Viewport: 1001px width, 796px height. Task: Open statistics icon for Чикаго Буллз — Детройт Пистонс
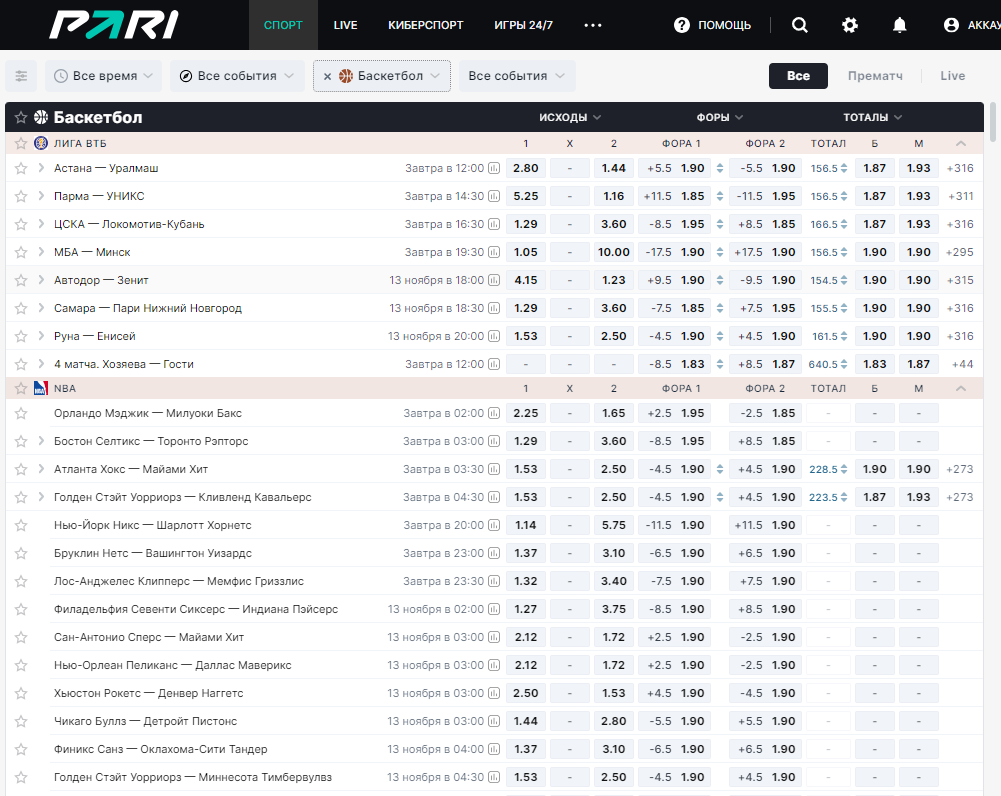[494, 721]
